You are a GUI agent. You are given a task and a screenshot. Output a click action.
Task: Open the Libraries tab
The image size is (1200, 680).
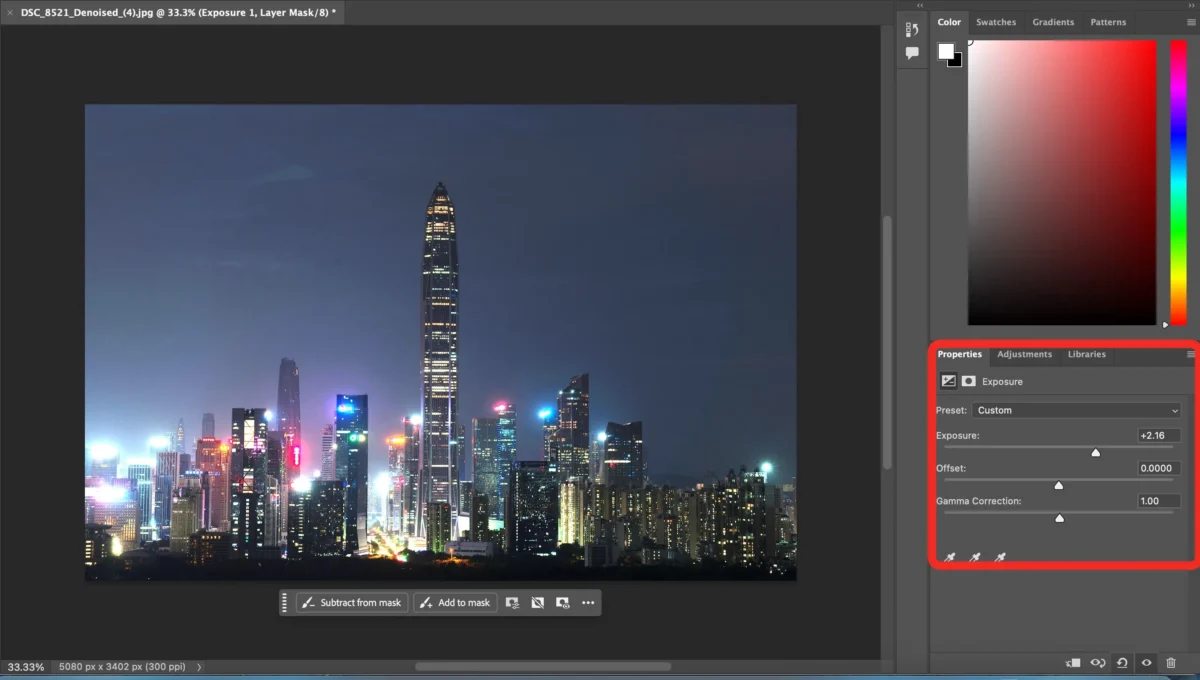coord(1087,355)
